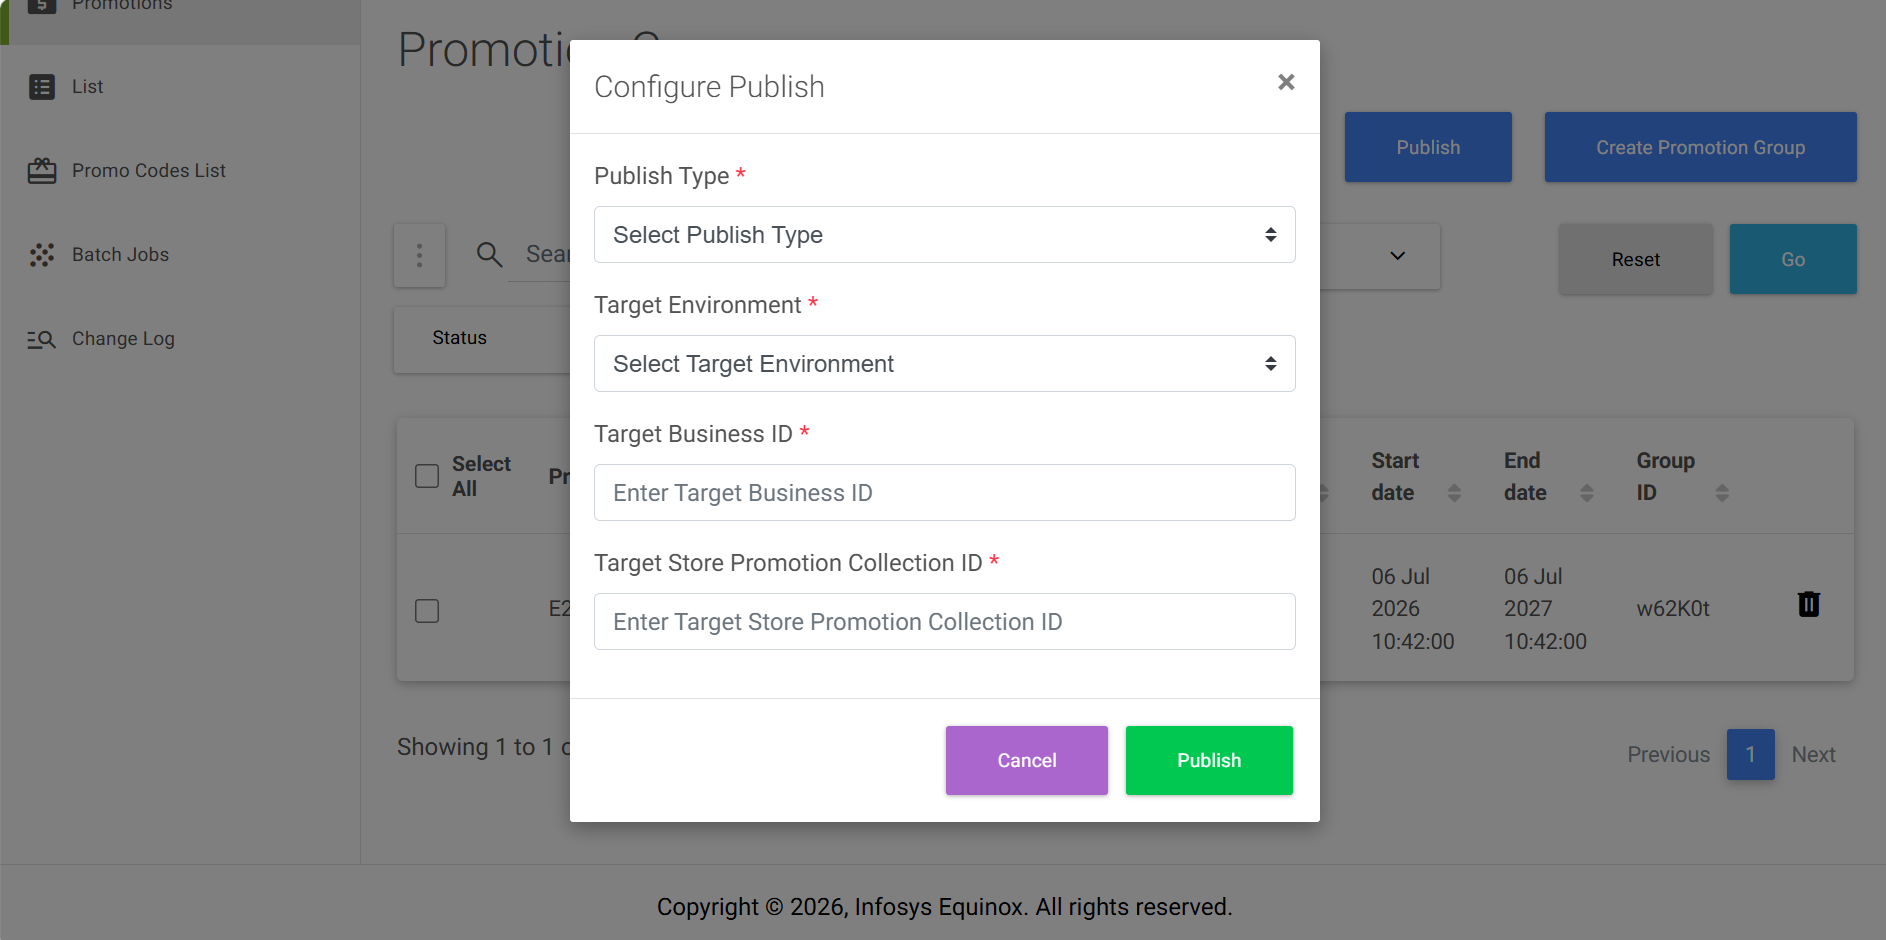Click the Target Business ID input field
The height and width of the screenshot is (940, 1886).
(944, 493)
